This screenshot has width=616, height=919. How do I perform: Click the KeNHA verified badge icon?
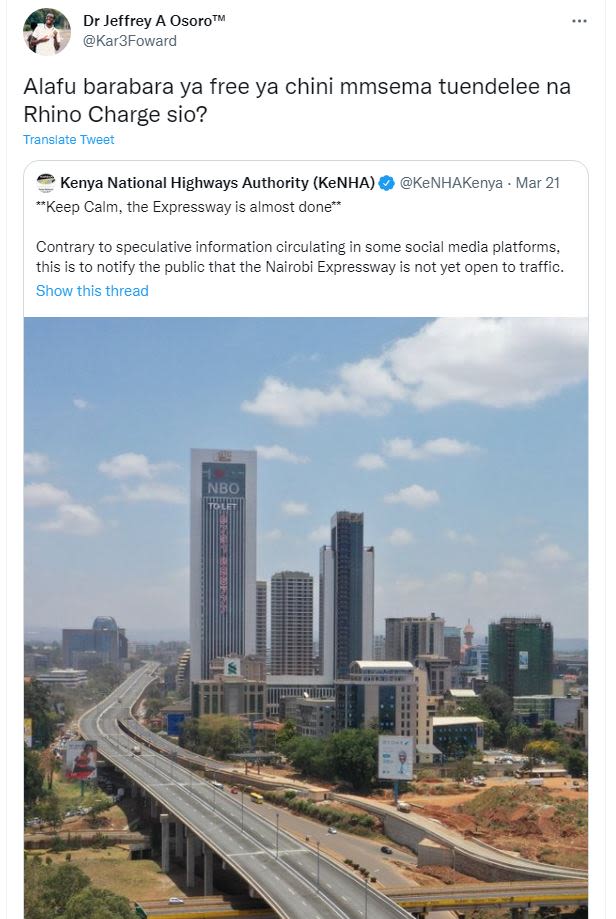coord(386,183)
